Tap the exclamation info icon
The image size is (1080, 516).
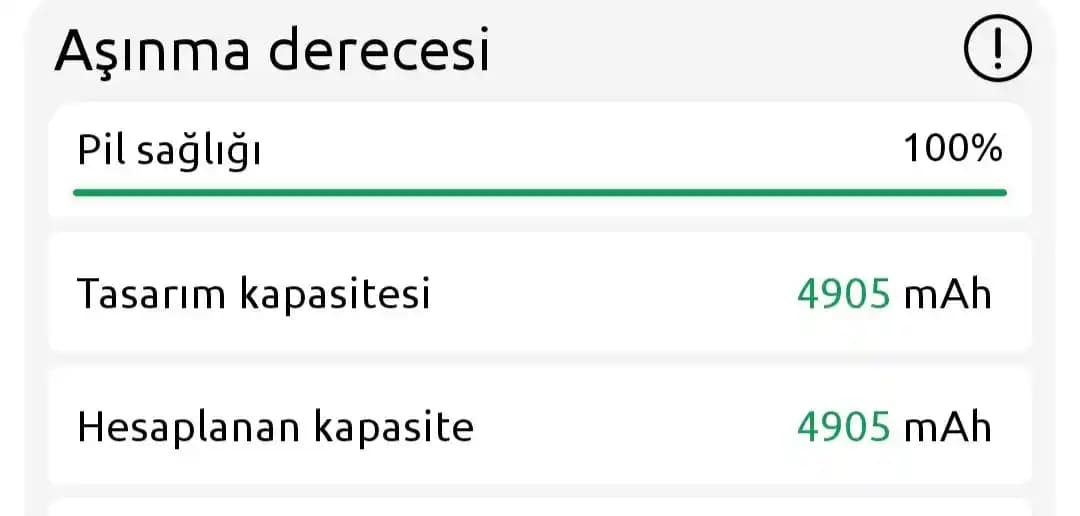pyautogui.click(x=996, y=49)
